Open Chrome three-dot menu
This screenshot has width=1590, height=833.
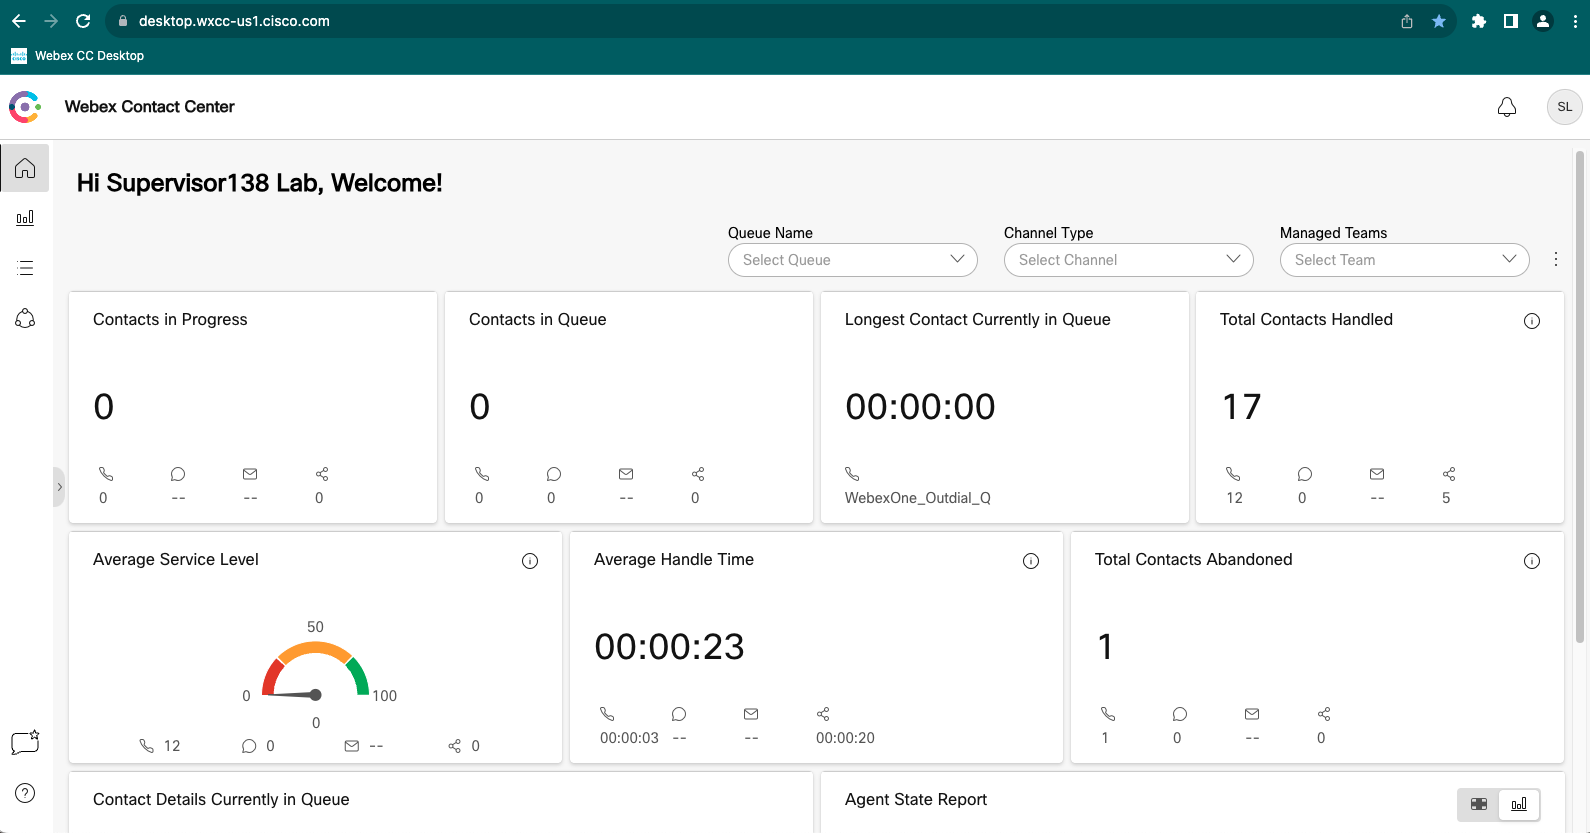1575,21
